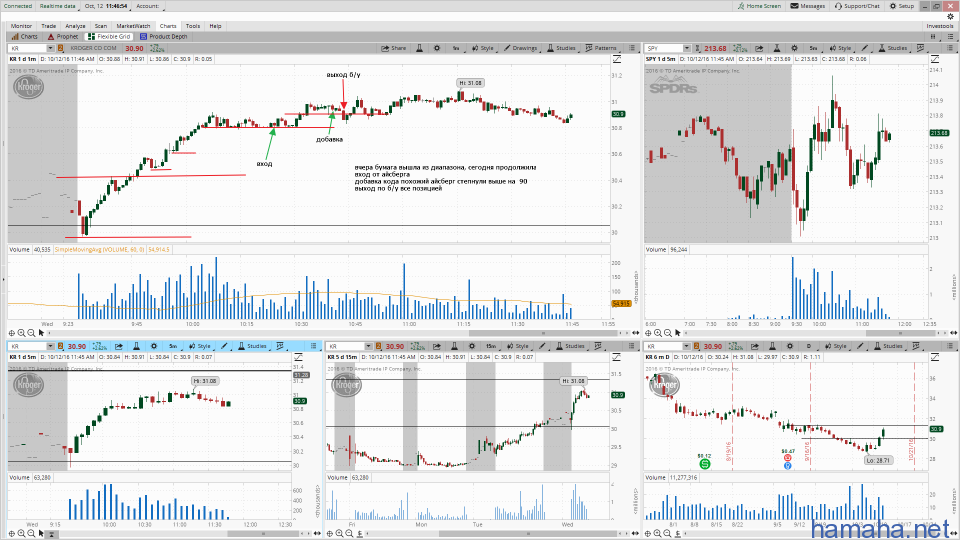Select the Flexible Grid sub-tab
Image resolution: width=960 pixels, height=540 pixels.
[x=110, y=37]
